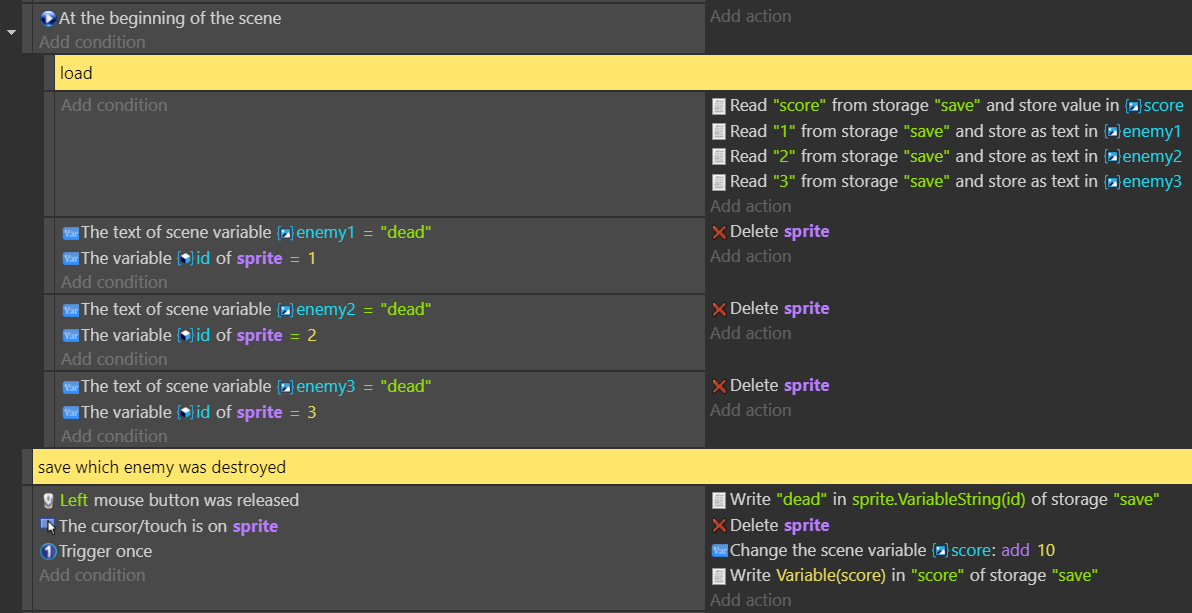Viewport: 1192px width, 613px height.
Task: Click the mouse icon of Left mouse button condition
Action: (49, 500)
